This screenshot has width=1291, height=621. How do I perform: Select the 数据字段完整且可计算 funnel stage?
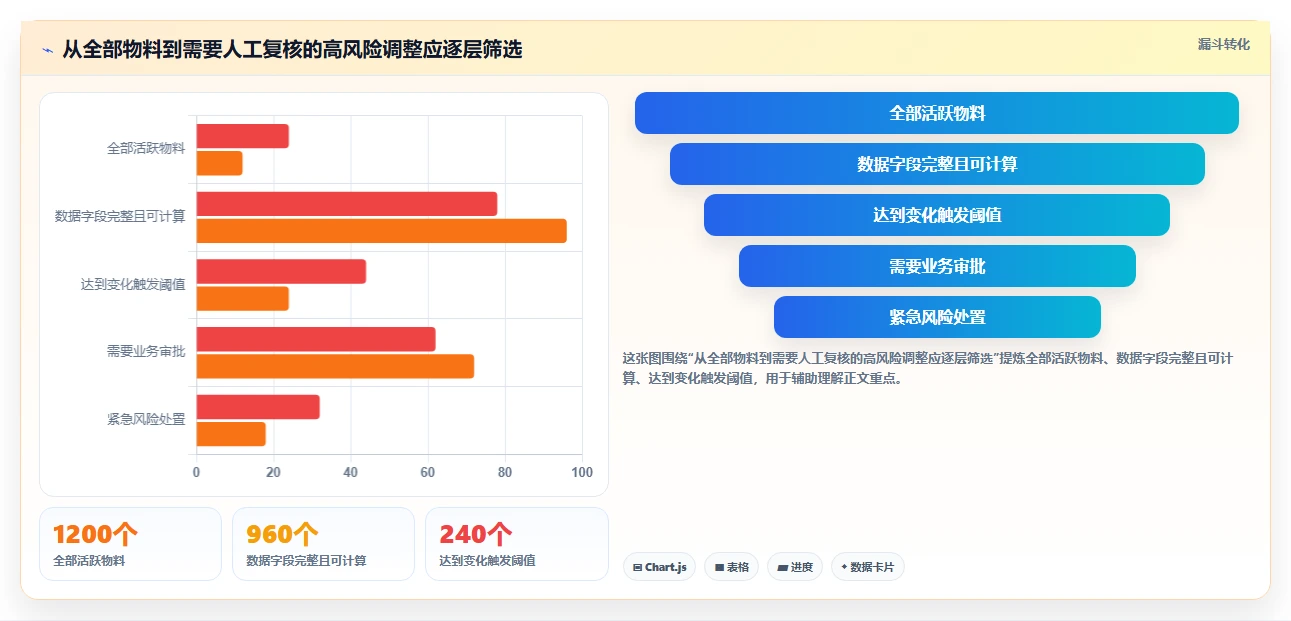click(937, 164)
